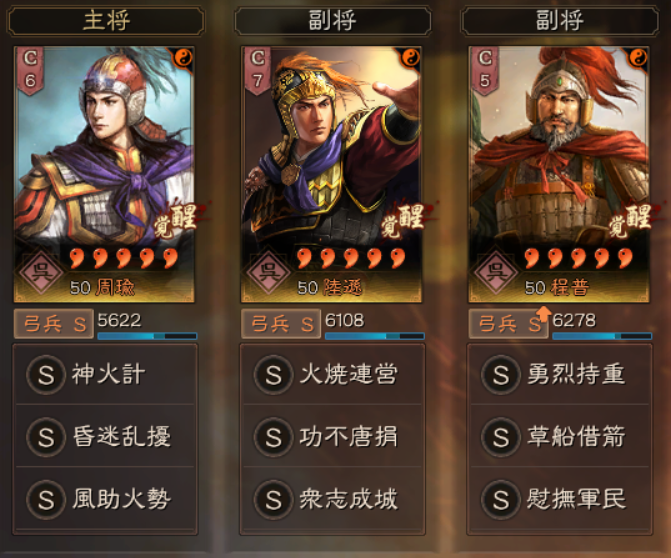This screenshot has height=558, width=671.
Task: Open 程普's general portrait card
Action: 559,174
